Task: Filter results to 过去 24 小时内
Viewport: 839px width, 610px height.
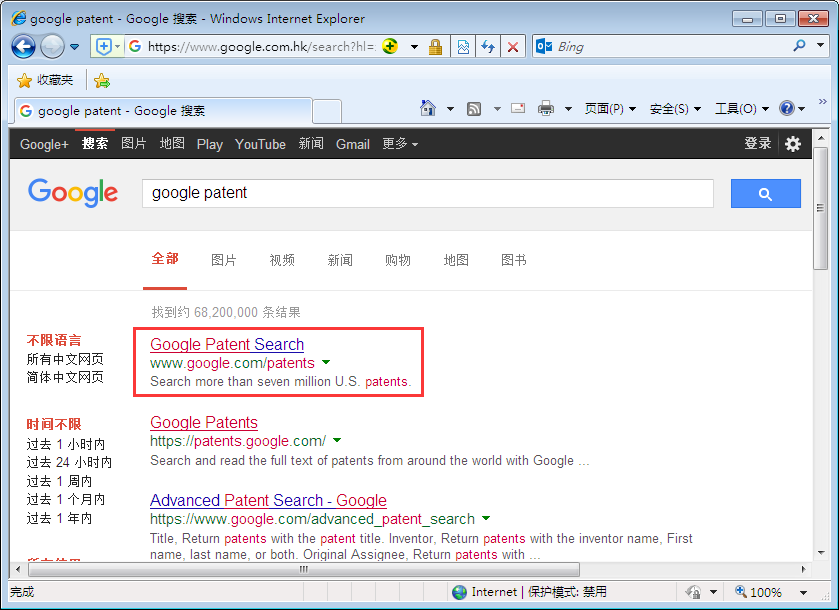Action: point(69,462)
